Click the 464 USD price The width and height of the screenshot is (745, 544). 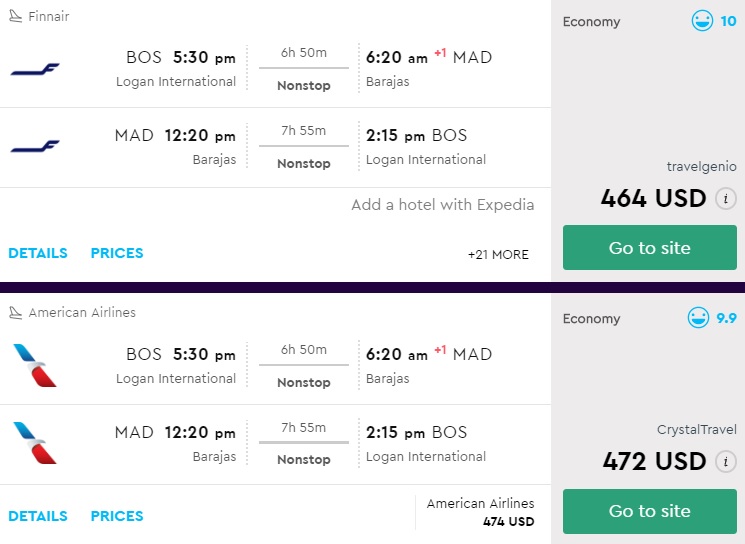tap(653, 198)
